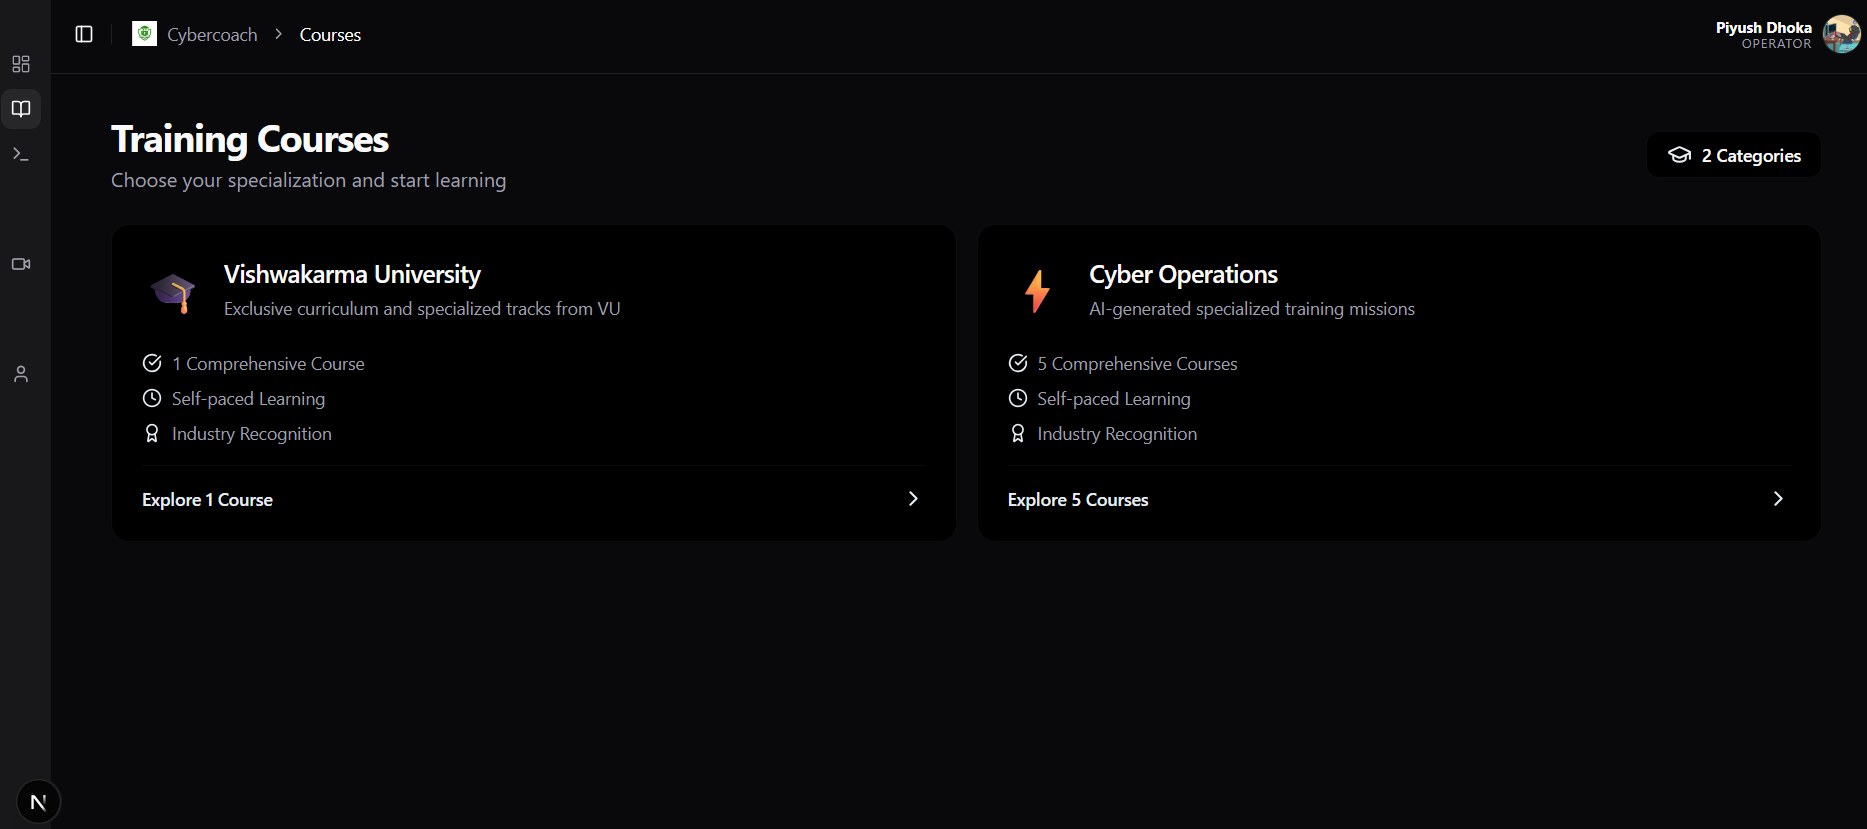Viewport: 1867px width, 829px height.
Task: Select Courses in the breadcrumb
Action: (330, 35)
